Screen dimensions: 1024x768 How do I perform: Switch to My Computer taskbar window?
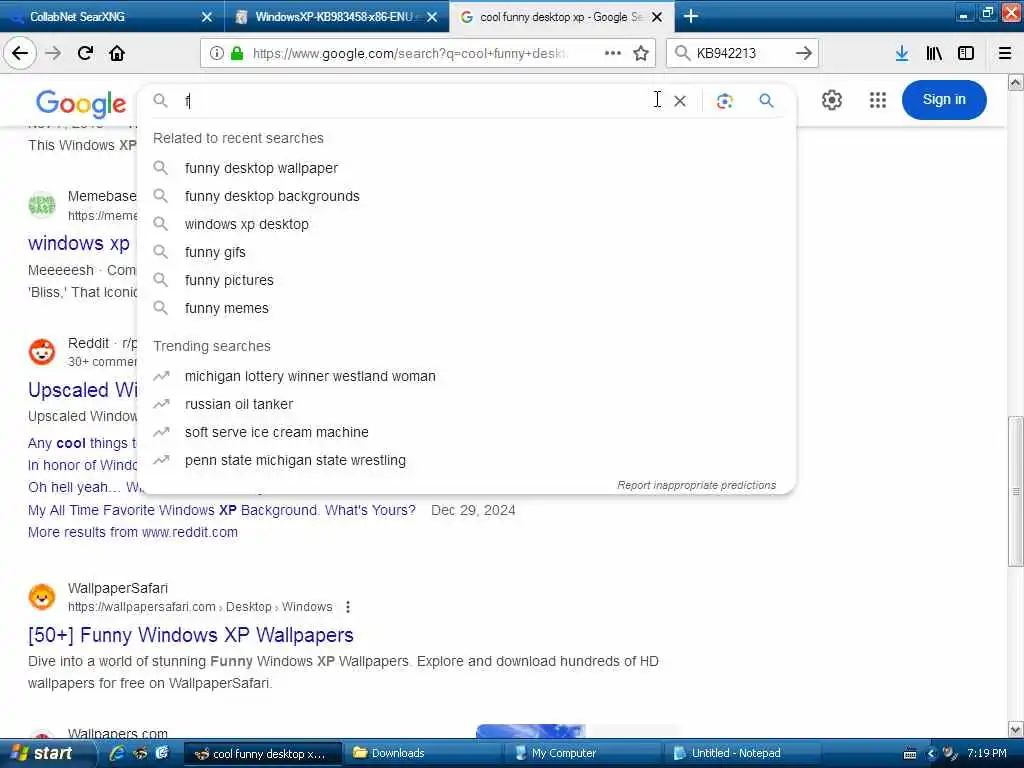tap(583, 753)
